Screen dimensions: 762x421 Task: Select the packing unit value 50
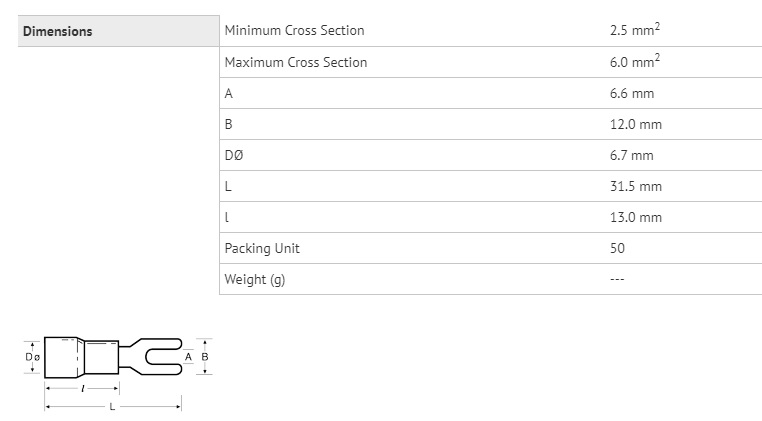[617, 248]
